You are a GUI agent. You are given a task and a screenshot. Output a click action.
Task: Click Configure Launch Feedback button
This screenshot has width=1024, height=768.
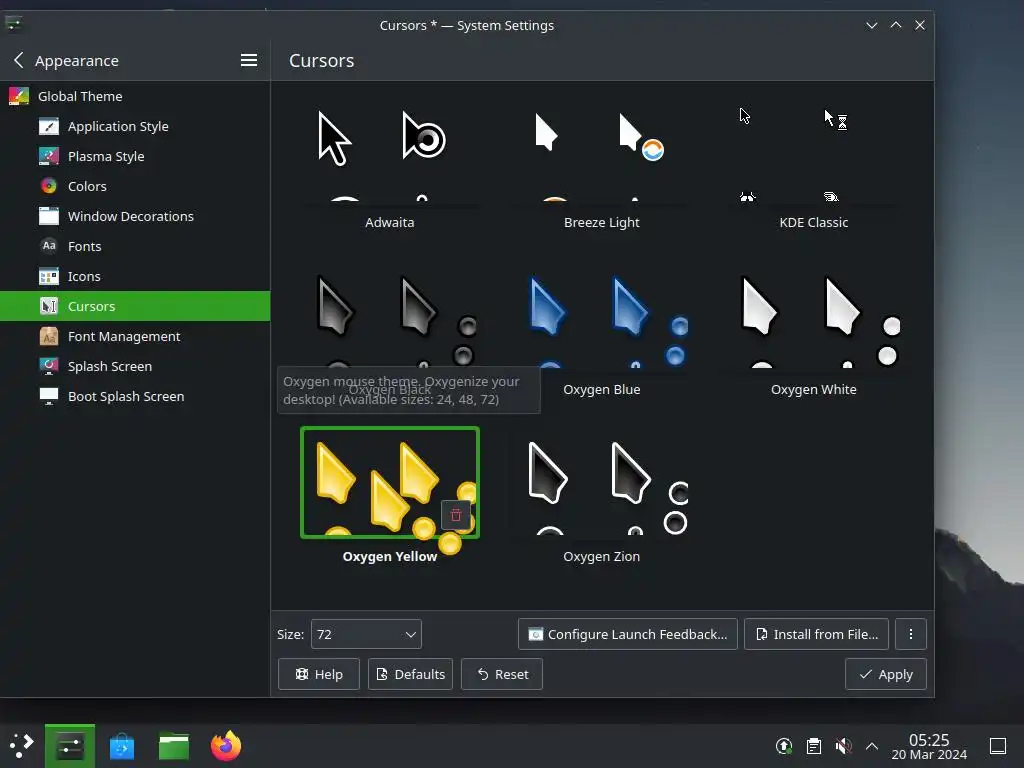tap(628, 634)
